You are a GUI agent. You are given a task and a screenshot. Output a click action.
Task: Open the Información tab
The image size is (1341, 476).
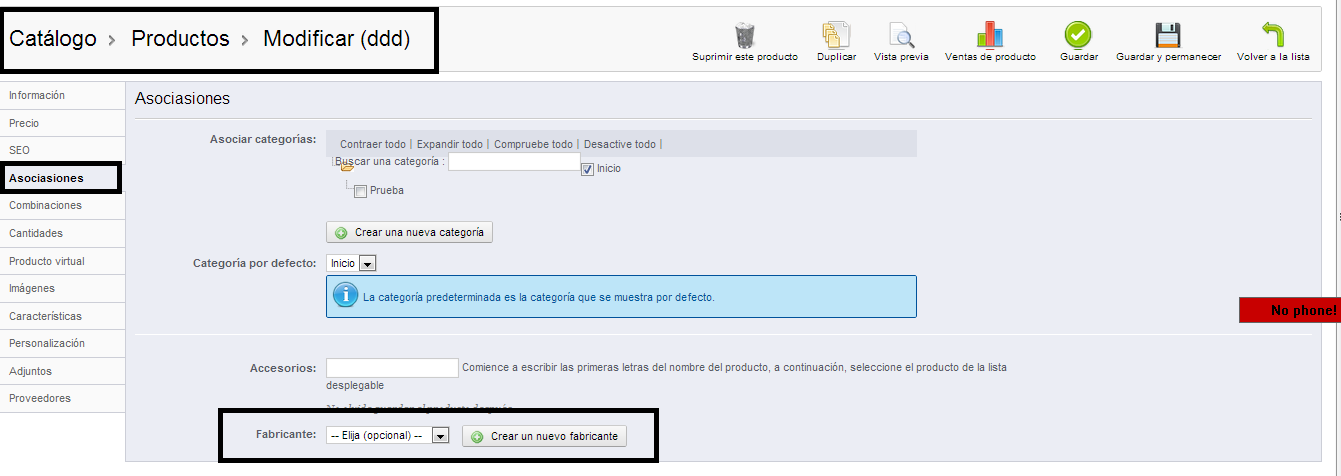click(62, 95)
